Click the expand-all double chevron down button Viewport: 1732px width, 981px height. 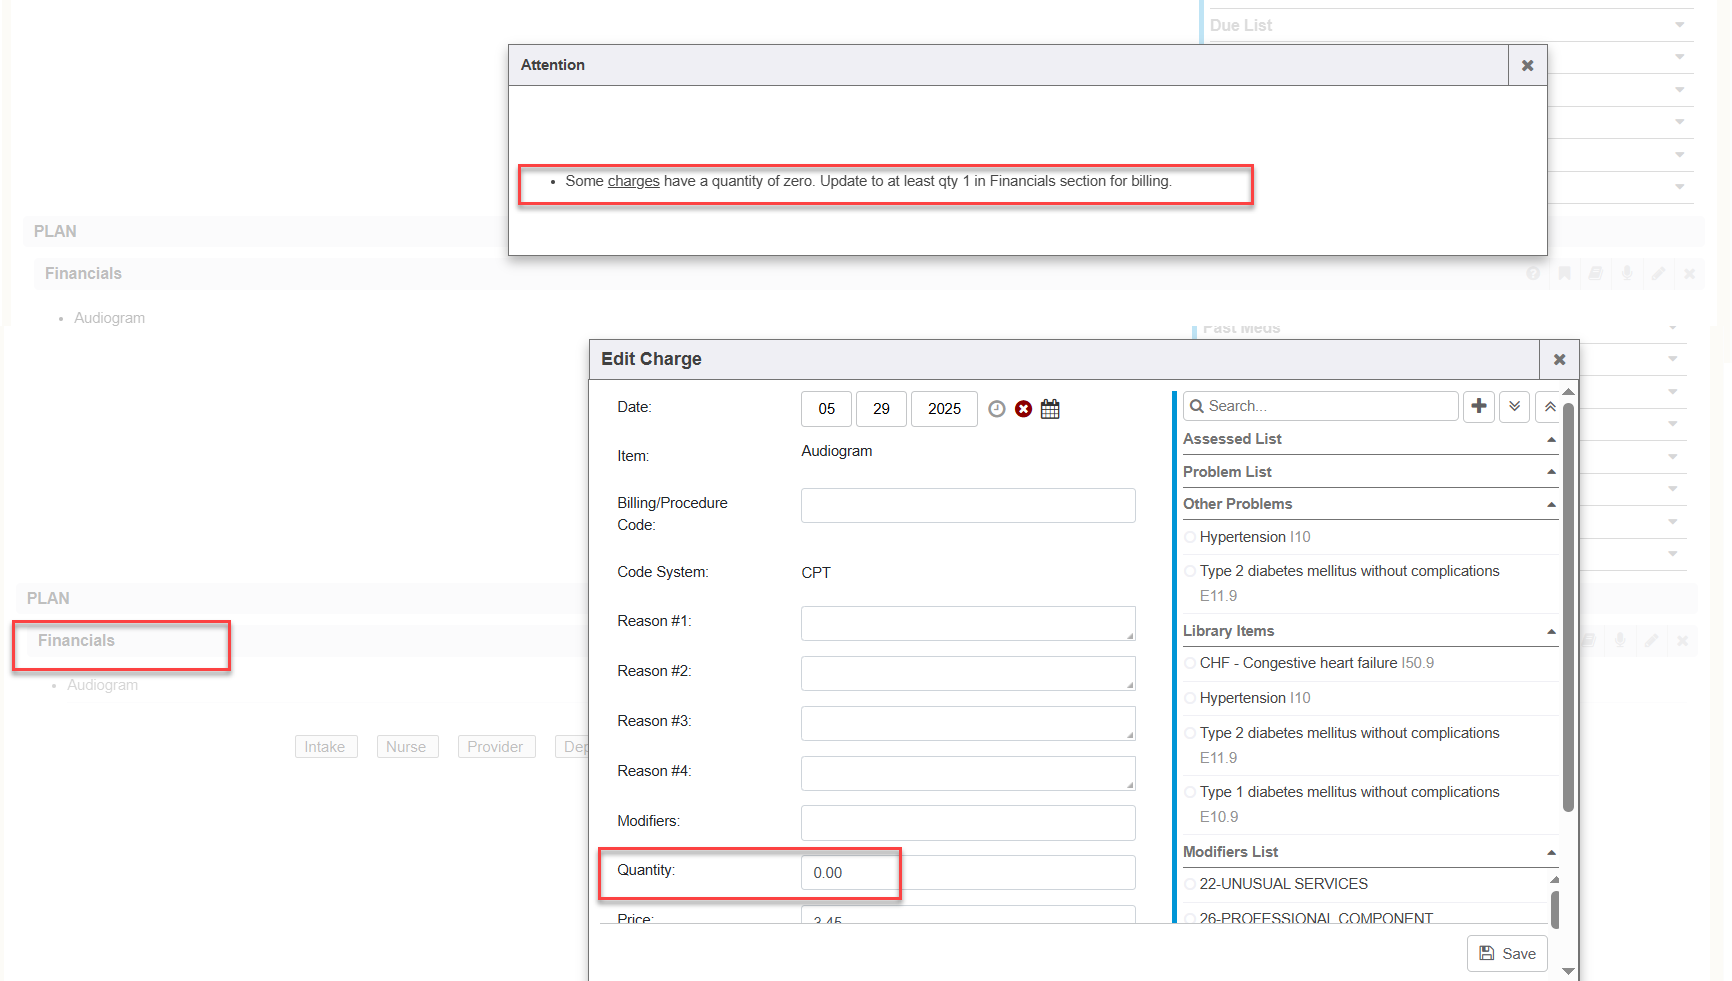point(1514,406)
